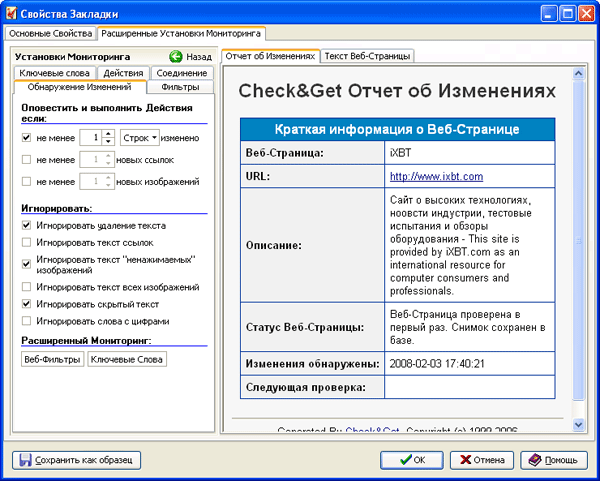Open the Действия tab
The height and width of the screenshot is (481, 600).
(x=123, y=73)
